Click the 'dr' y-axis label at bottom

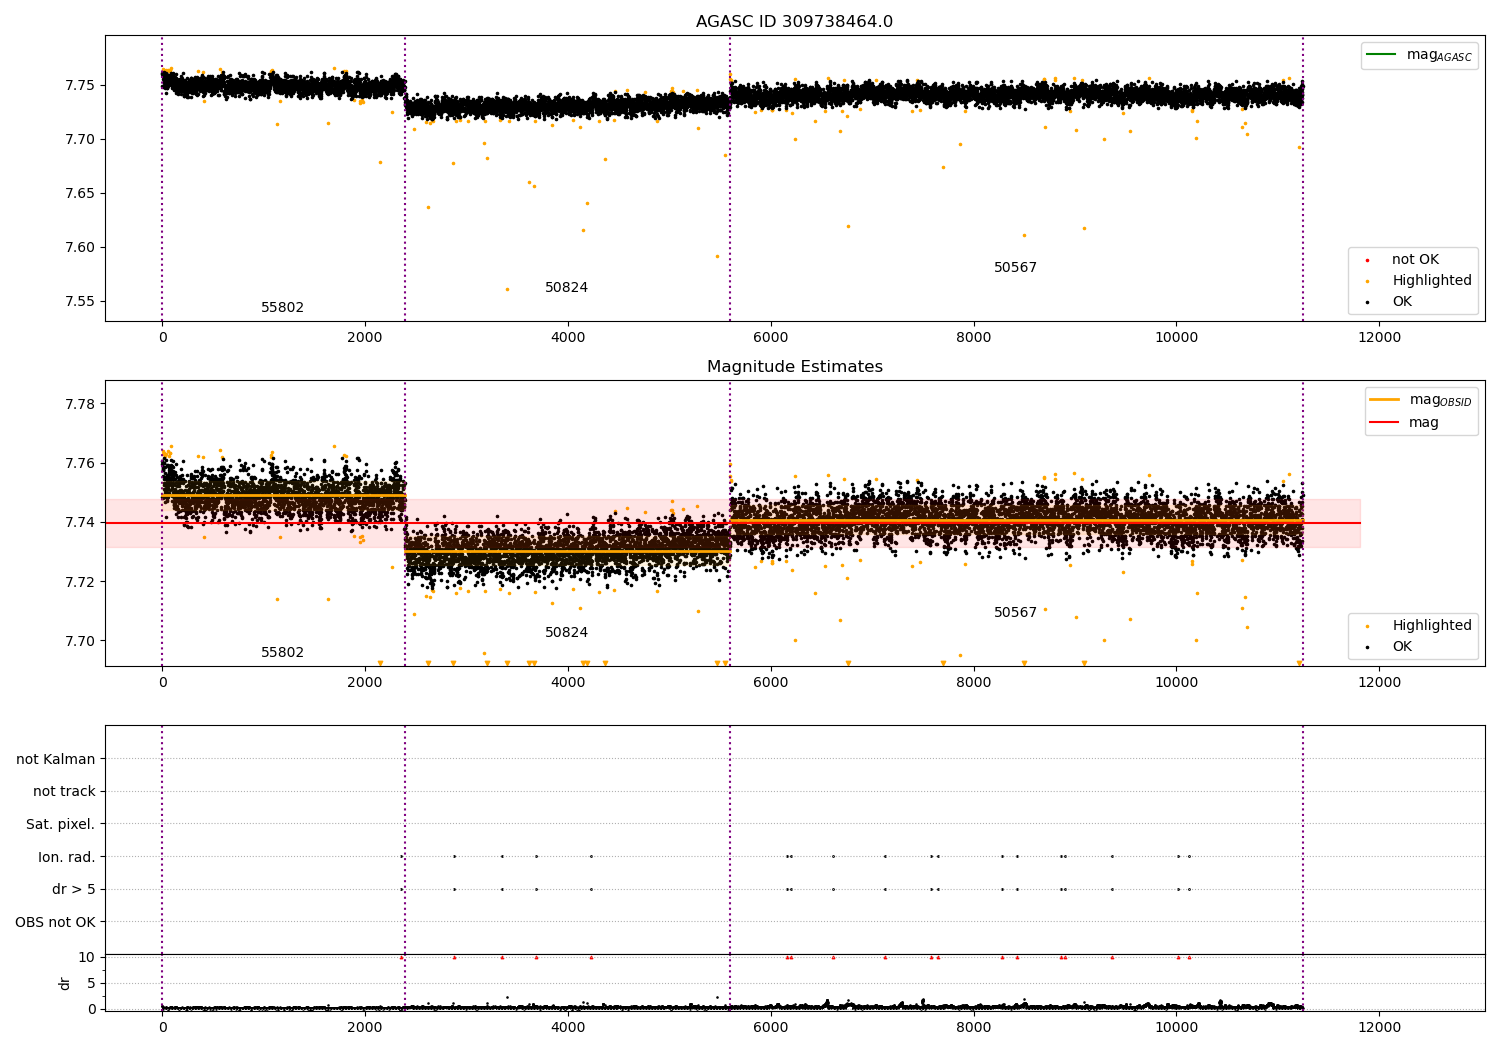[x=65, y=983]
